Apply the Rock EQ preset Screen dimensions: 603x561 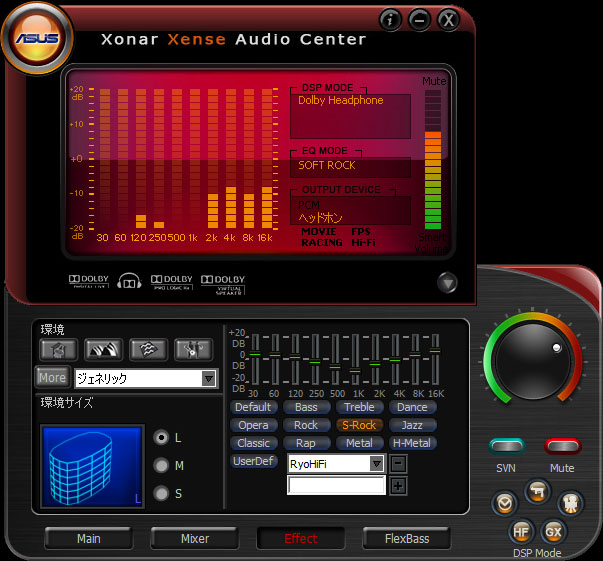click(306, 425)
